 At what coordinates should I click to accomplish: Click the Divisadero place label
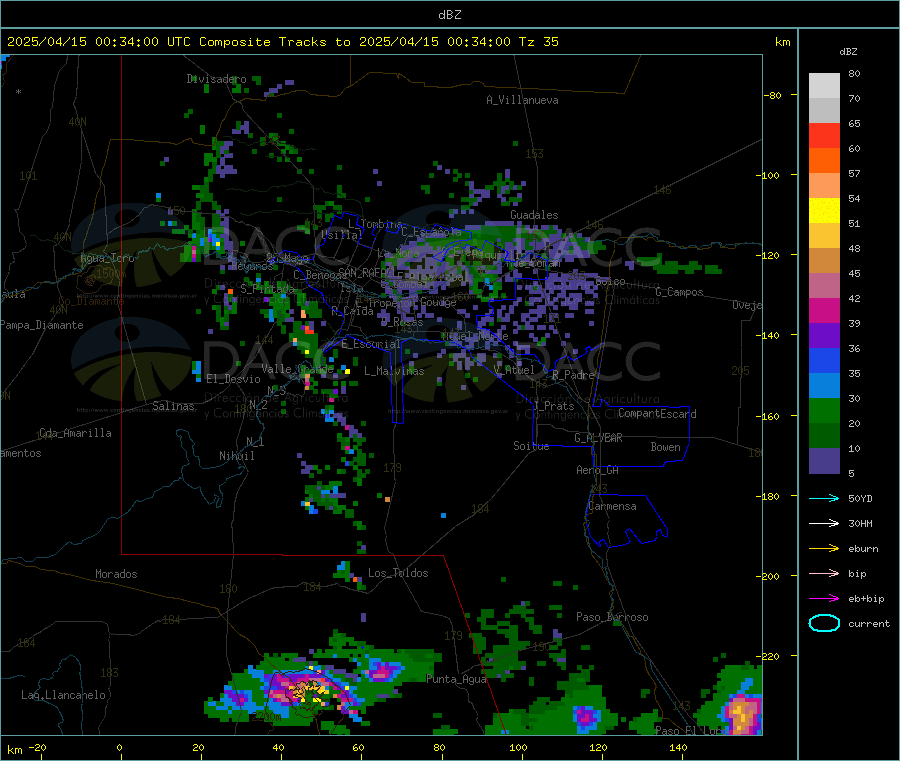coord(216,79)
